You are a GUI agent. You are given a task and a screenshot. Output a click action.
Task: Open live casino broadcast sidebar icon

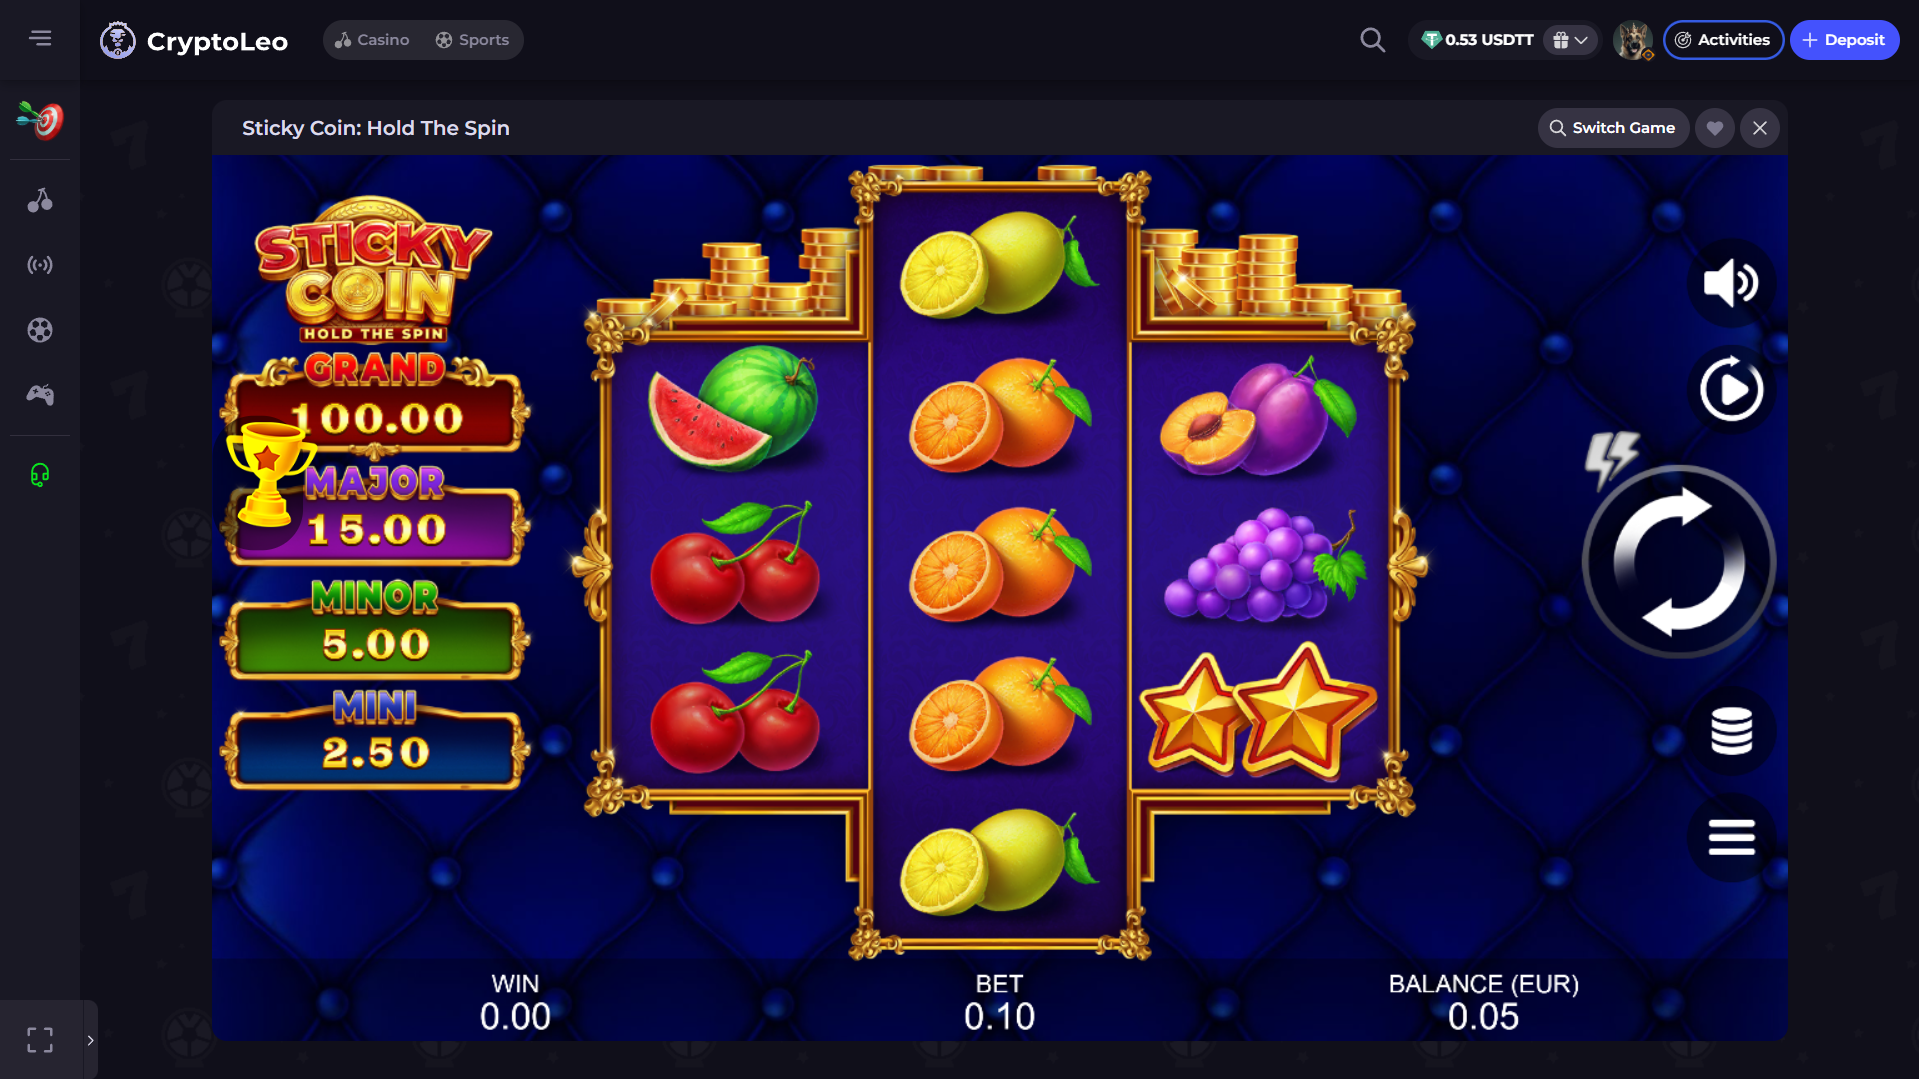click(x=40, y=265)
